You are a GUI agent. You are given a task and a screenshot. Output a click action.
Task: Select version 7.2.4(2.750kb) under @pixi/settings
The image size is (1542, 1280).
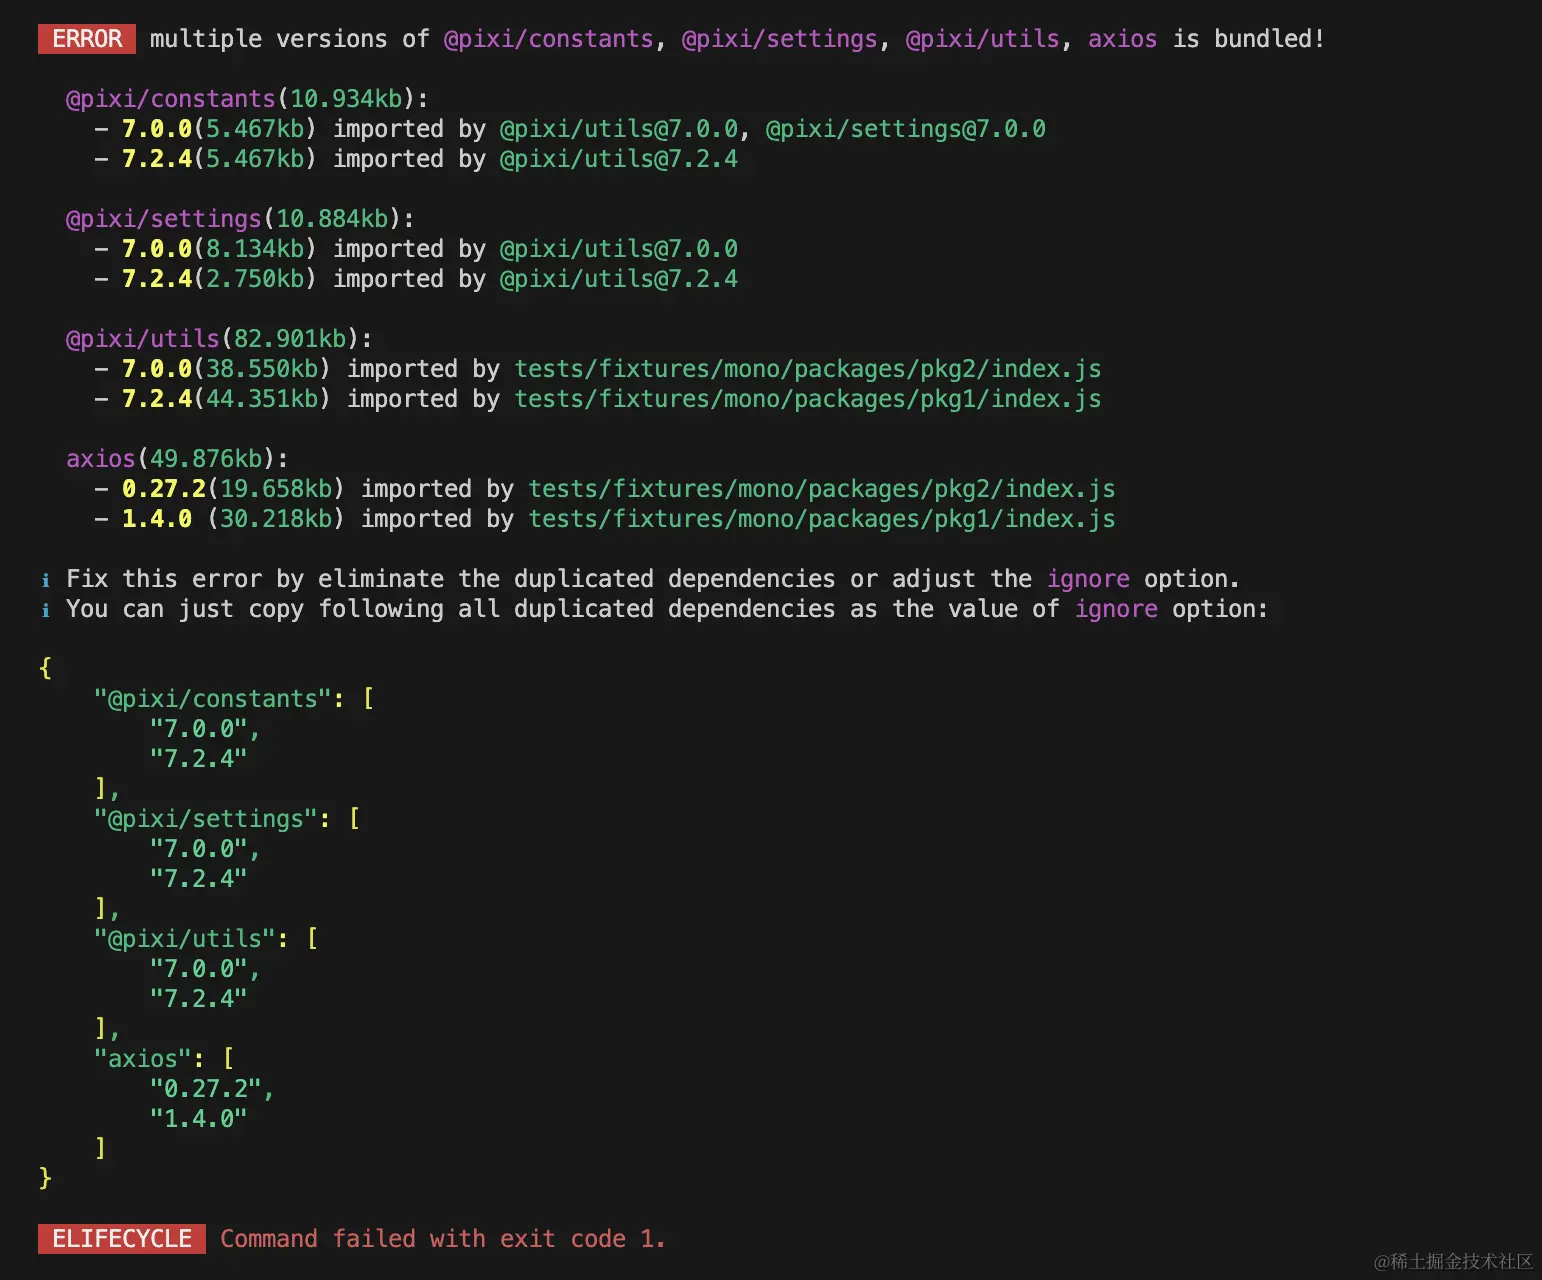pos(219,279)
